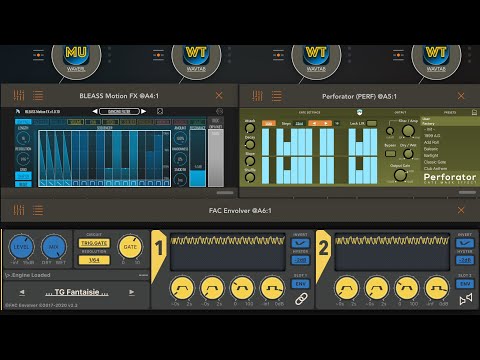Switch to Gate Settings section in Perforator
480x360 pixels.
(x=309, y=113)
